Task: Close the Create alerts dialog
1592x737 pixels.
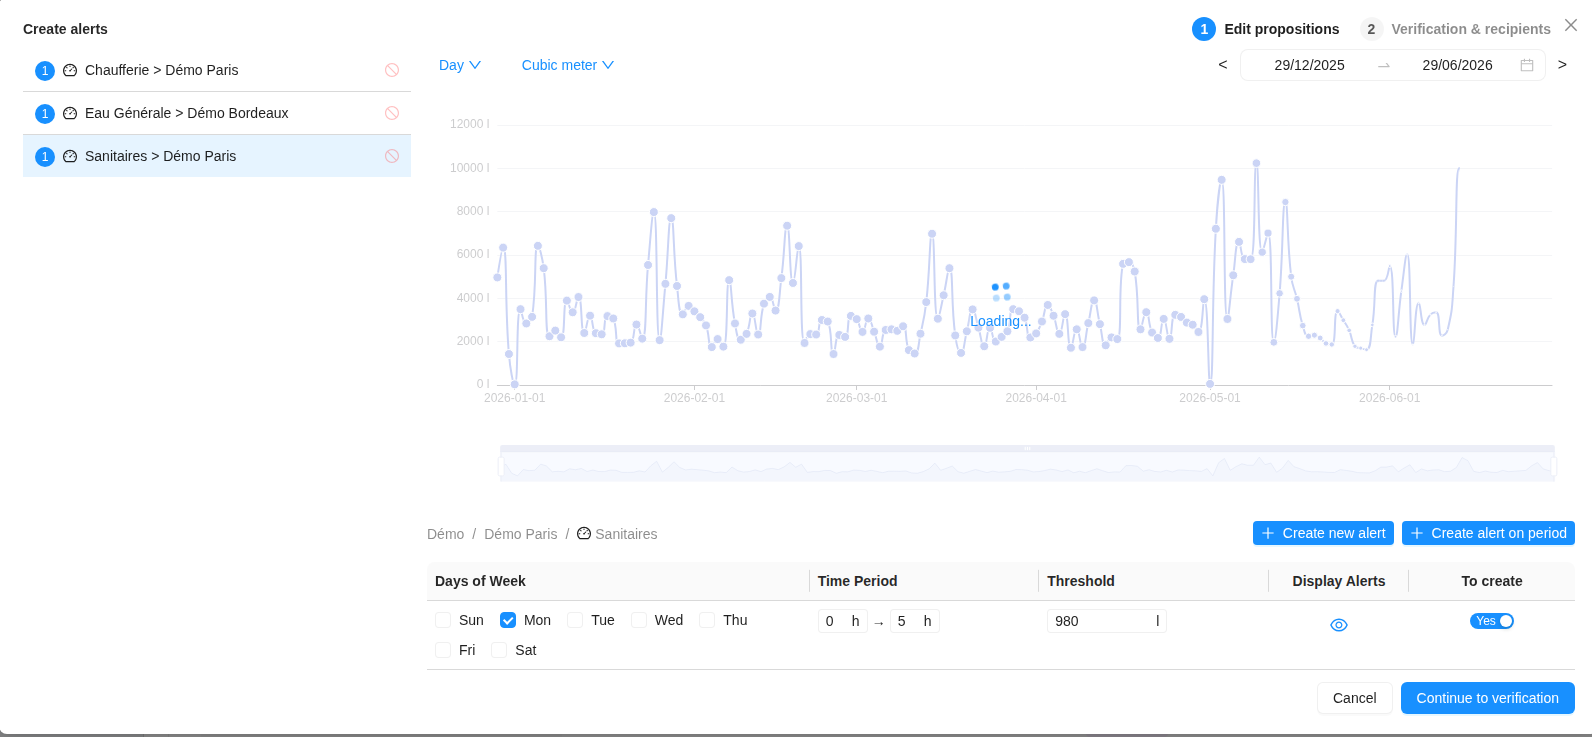Action: click(x=1571, y=25)
